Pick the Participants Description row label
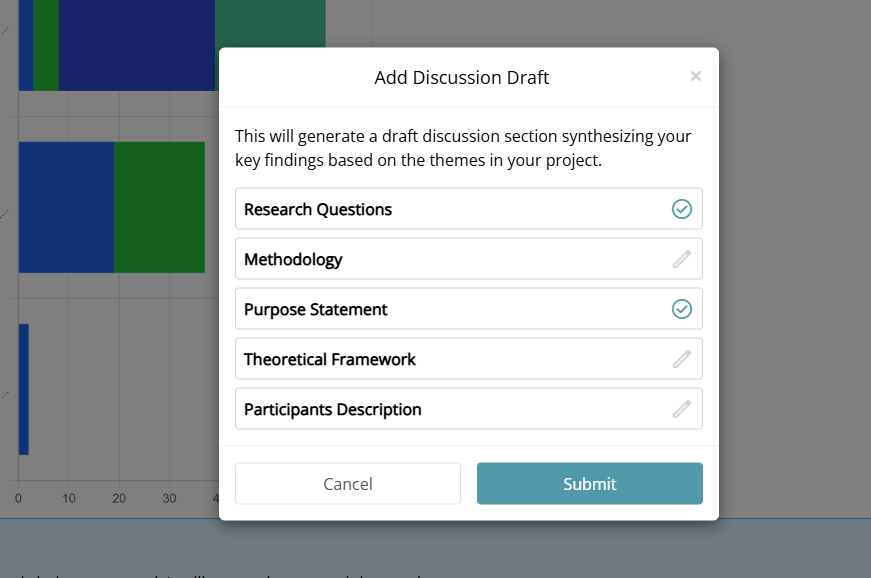This screenshot has width=871, height=578. (x=332, y=410)
